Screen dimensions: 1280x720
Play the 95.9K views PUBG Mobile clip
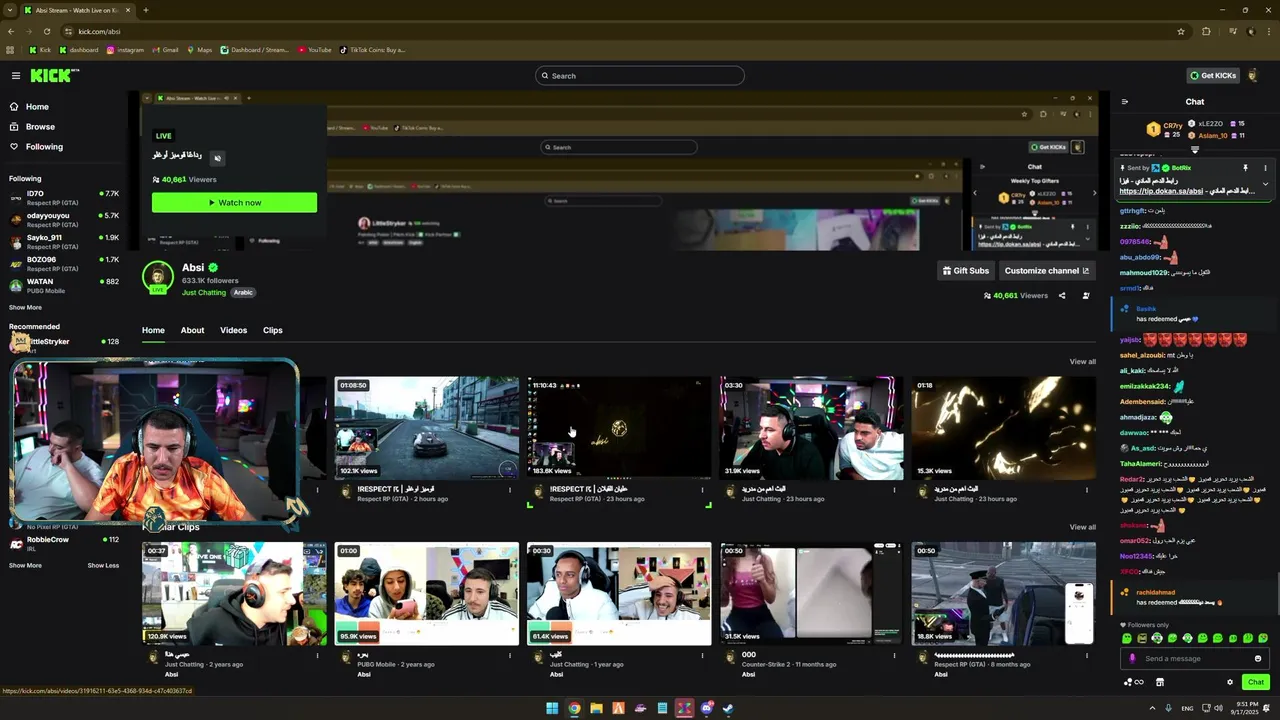[x=426, y=594]
